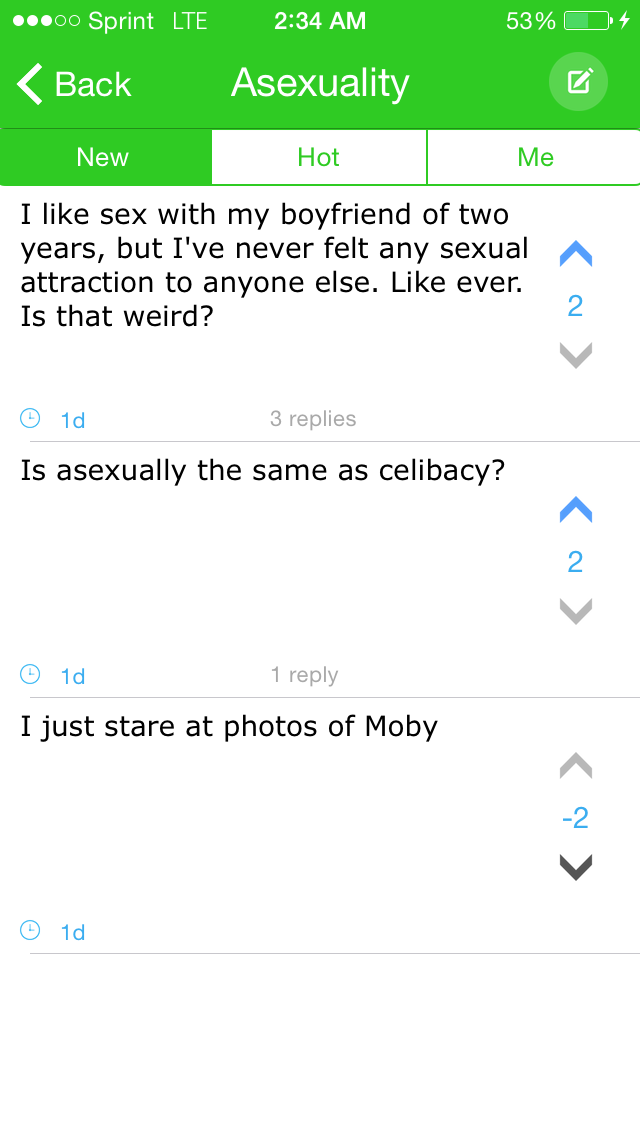Tap the charging bolt icon near battery

coord(625,20)
